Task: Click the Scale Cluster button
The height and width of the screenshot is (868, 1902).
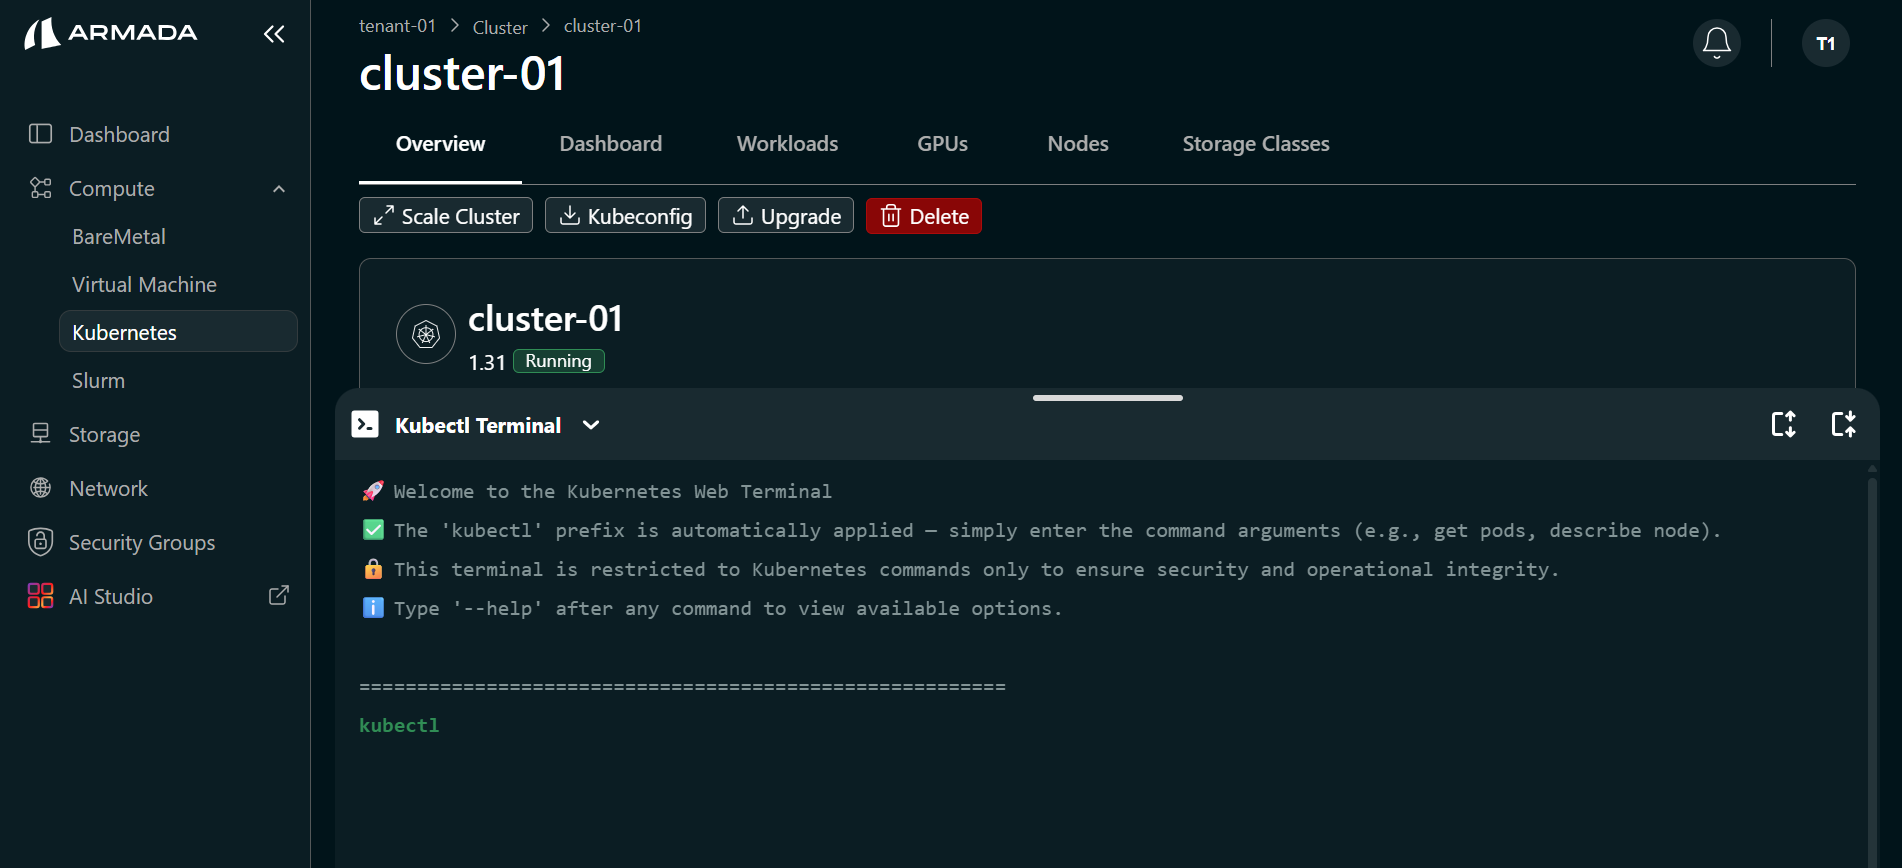Action: coord(446,216)
